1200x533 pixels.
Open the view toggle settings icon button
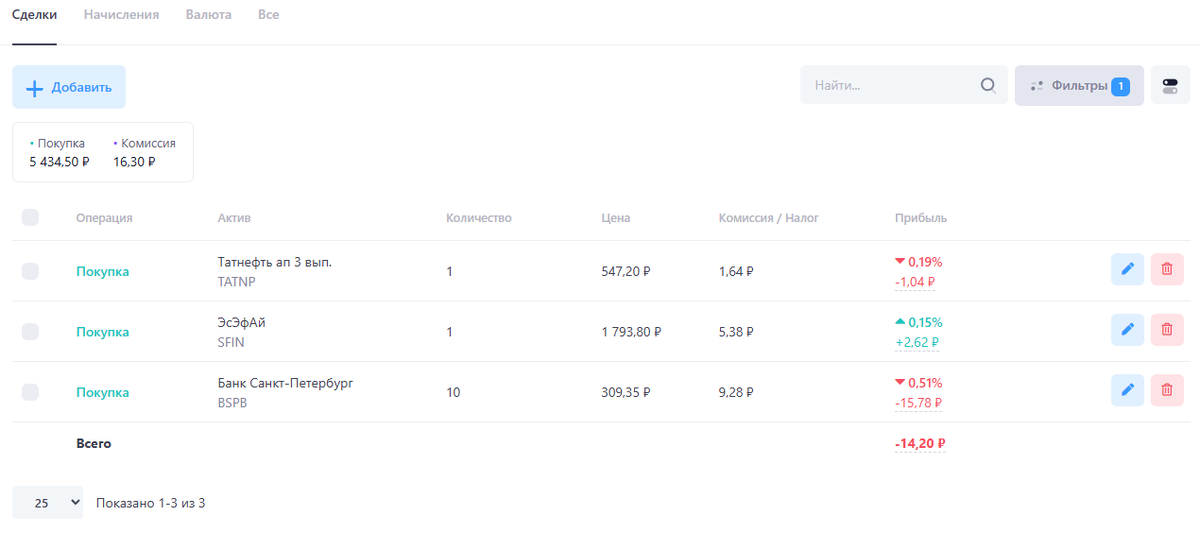tap(1170, 86)
